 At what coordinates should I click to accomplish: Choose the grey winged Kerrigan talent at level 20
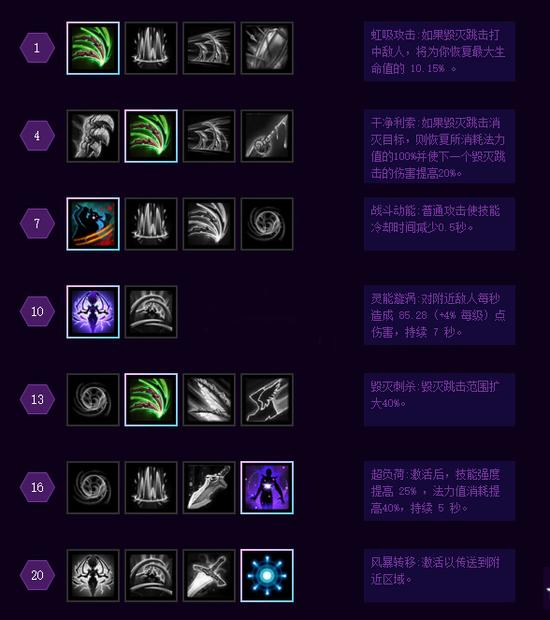click(93, 575)
